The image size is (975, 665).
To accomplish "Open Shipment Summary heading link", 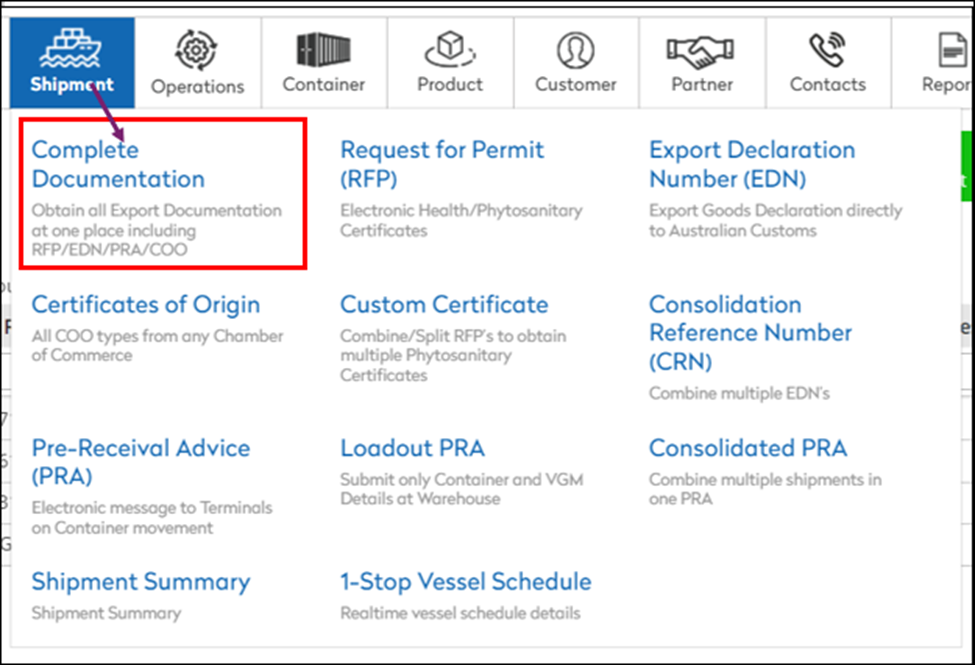I will (141, 582).
